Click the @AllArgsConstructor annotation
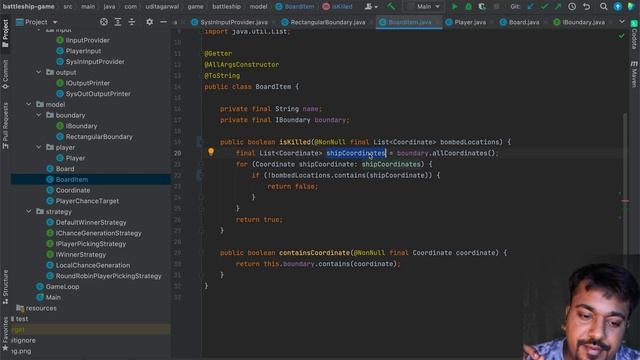640x360 pixels. tap(242, 64)
